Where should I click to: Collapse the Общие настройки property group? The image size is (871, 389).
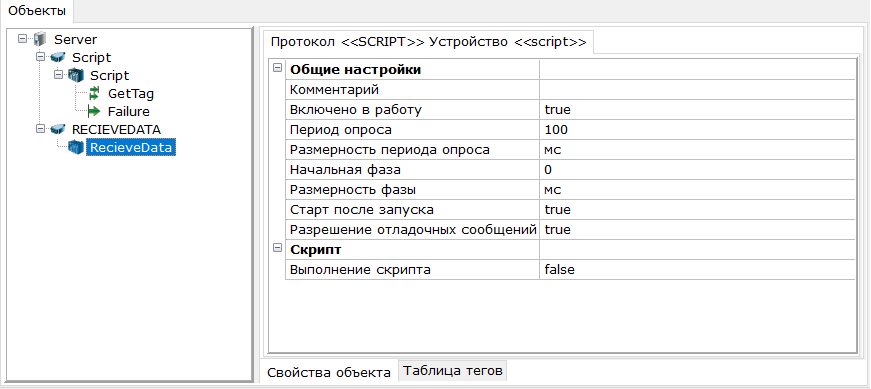coord(277,68)
